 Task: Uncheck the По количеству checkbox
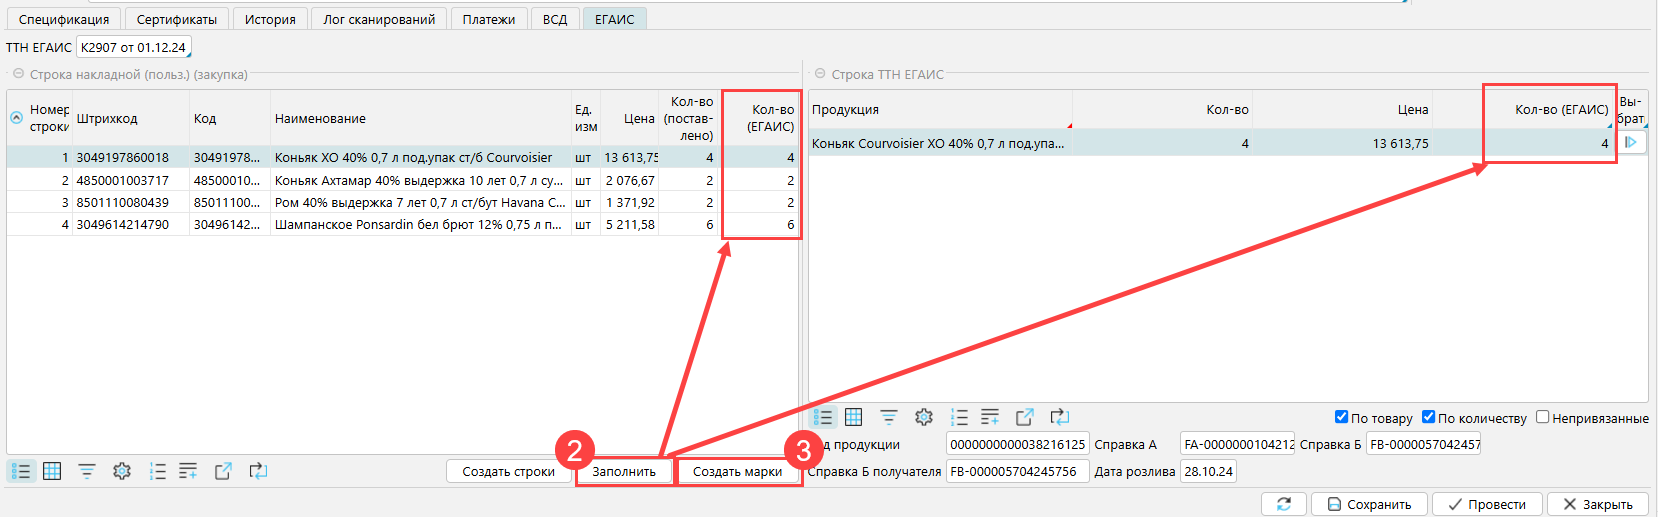click(x=1428, y=417)
